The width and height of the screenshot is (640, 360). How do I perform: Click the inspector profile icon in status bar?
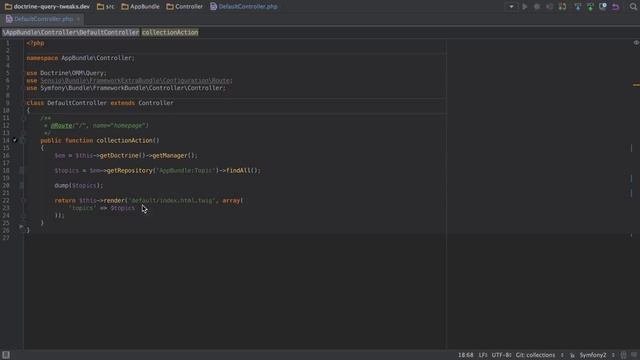click(623, 355)
